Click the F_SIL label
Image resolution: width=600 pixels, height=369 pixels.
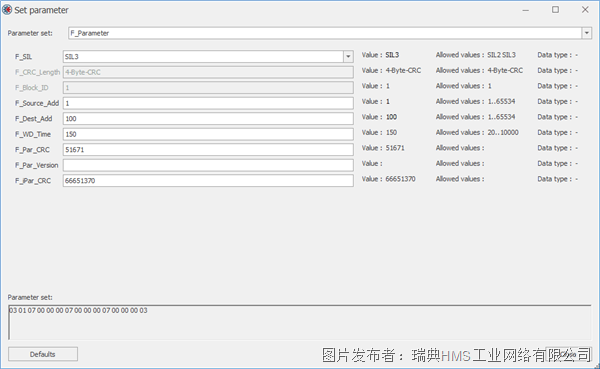tap(23, 57)
